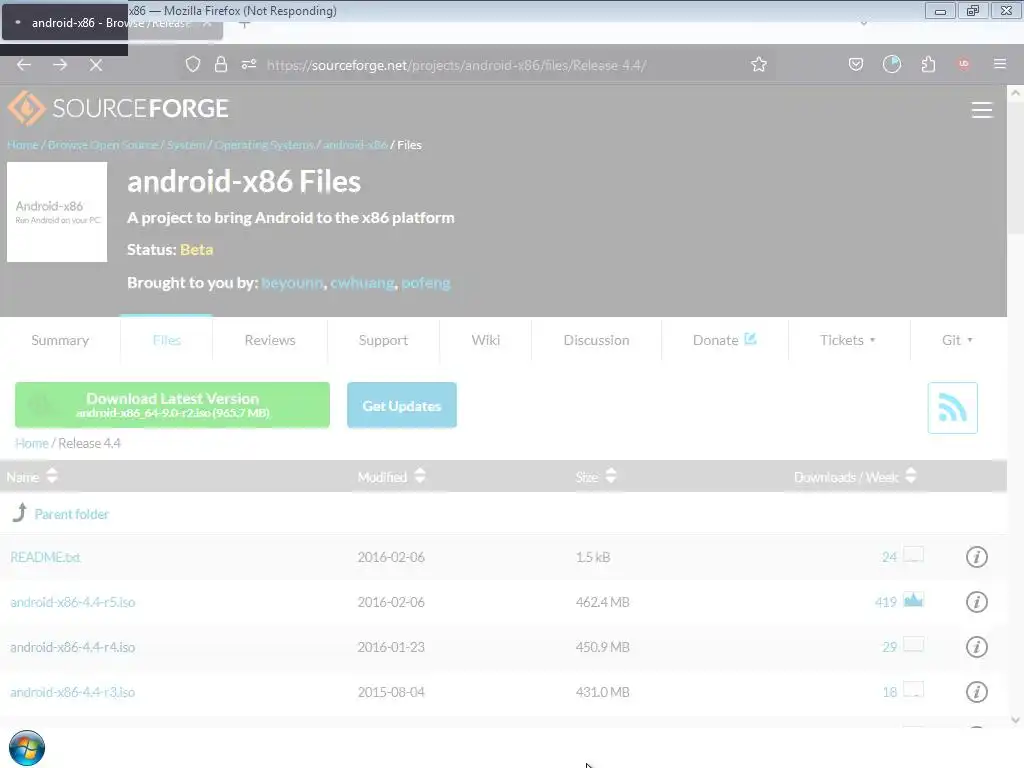Download android-x86-4.4-r5.iso
The width and height of the screenshot is (1024, 768).
coord(72,602)
